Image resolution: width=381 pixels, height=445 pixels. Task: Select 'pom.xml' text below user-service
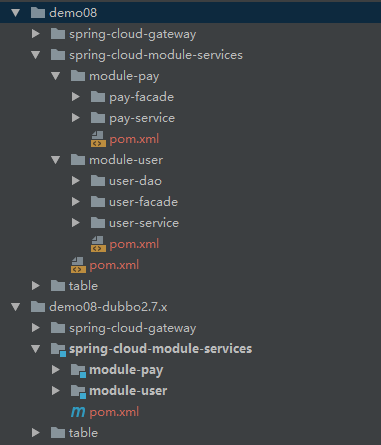[134, 245]
